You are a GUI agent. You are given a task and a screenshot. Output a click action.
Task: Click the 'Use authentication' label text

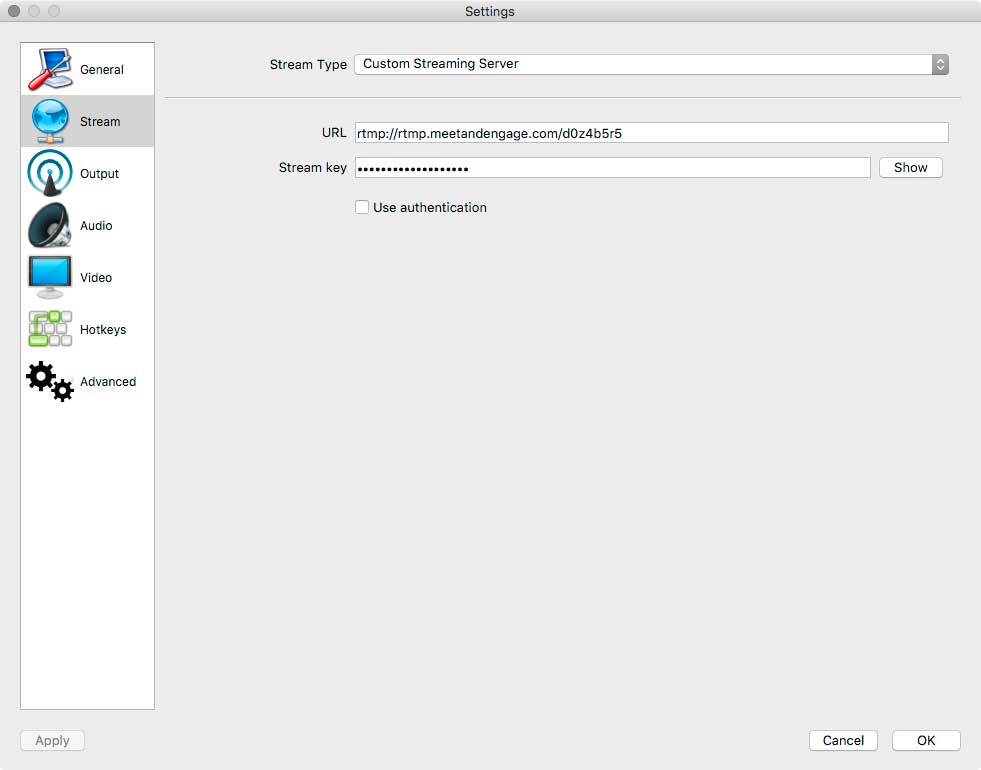(430, 207)
